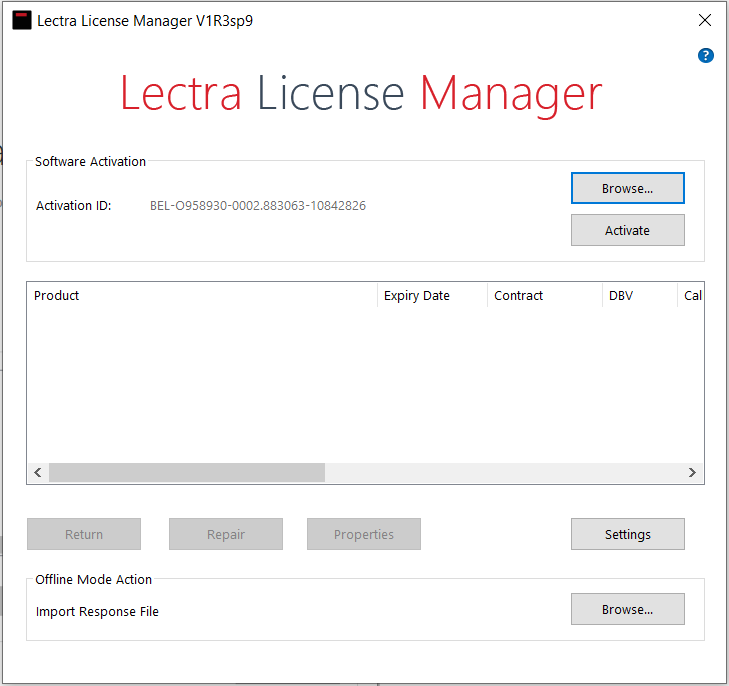Browse for an Import Response File
This screenshot has width=729, height=686.
coord(627,609)
